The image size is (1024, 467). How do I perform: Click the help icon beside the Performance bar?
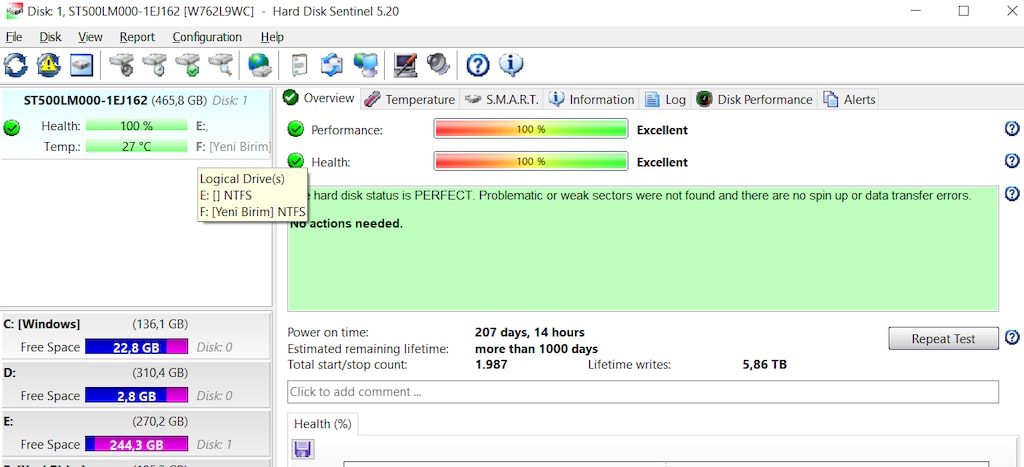[1012, 129]
